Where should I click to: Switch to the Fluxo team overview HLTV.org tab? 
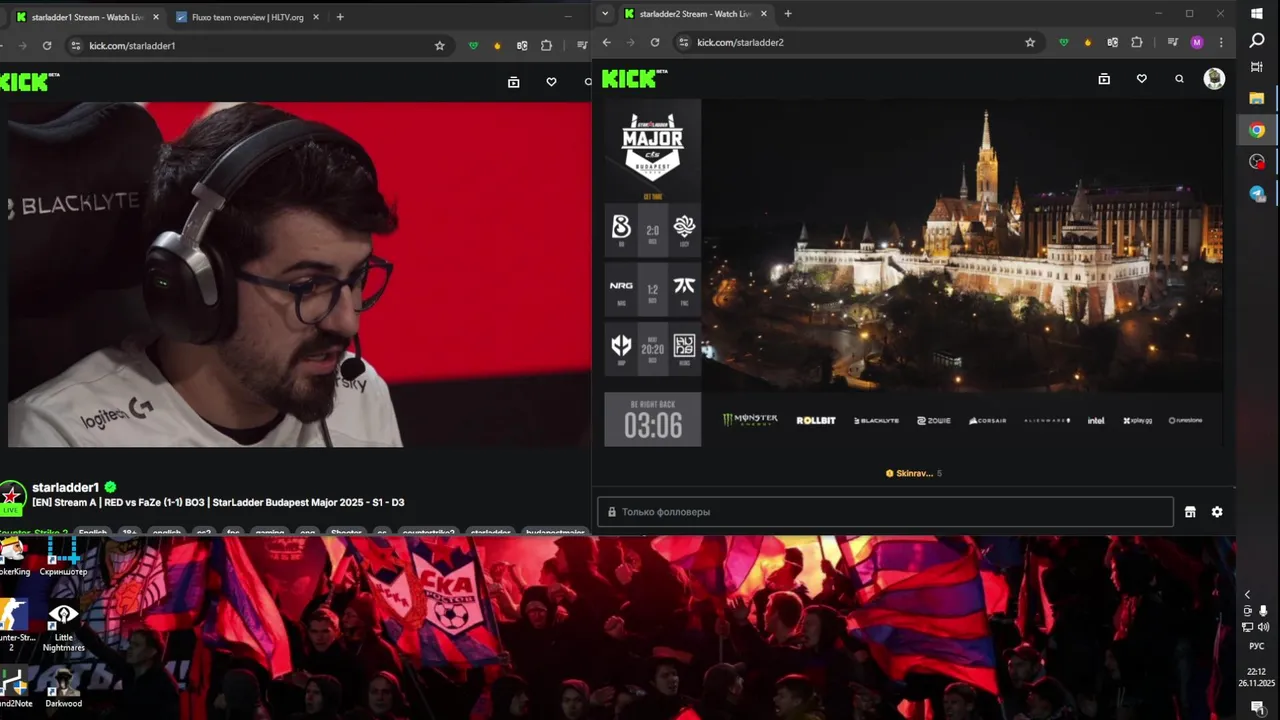pos(247,17)
